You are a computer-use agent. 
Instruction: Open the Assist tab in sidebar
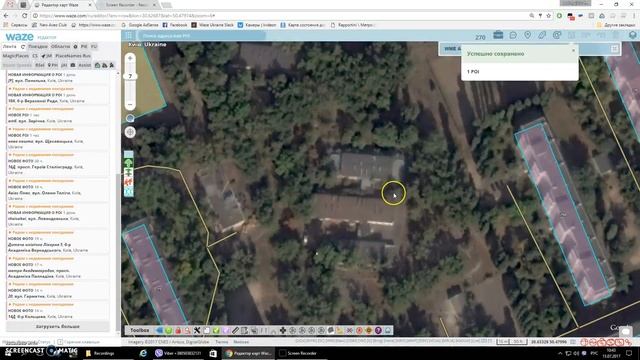(84, 65)
